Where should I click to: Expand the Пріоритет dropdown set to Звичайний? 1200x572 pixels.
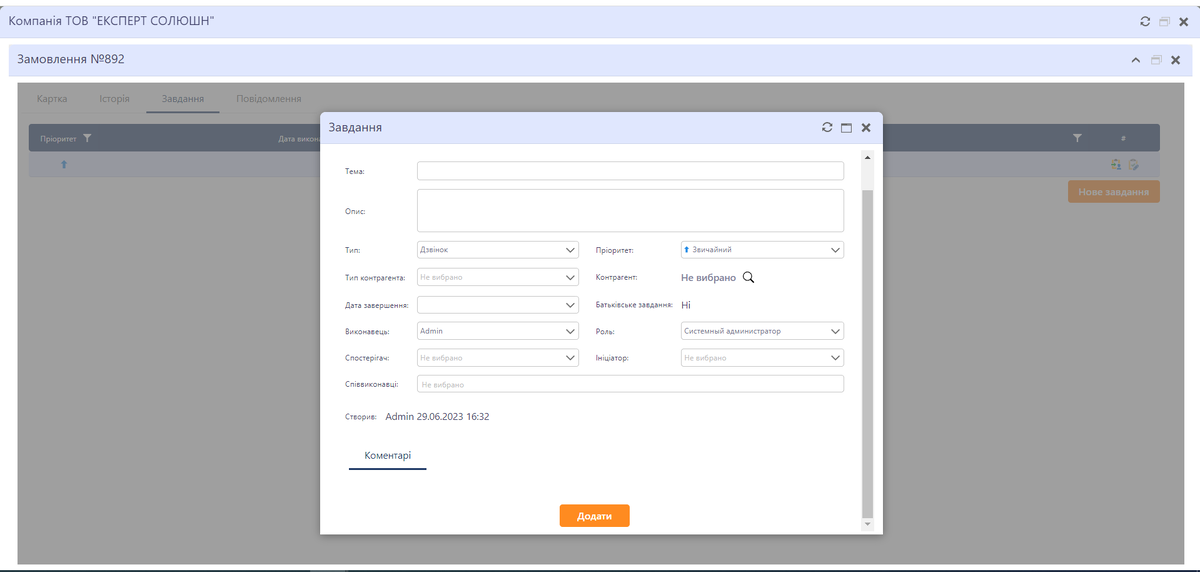(761, 250)
